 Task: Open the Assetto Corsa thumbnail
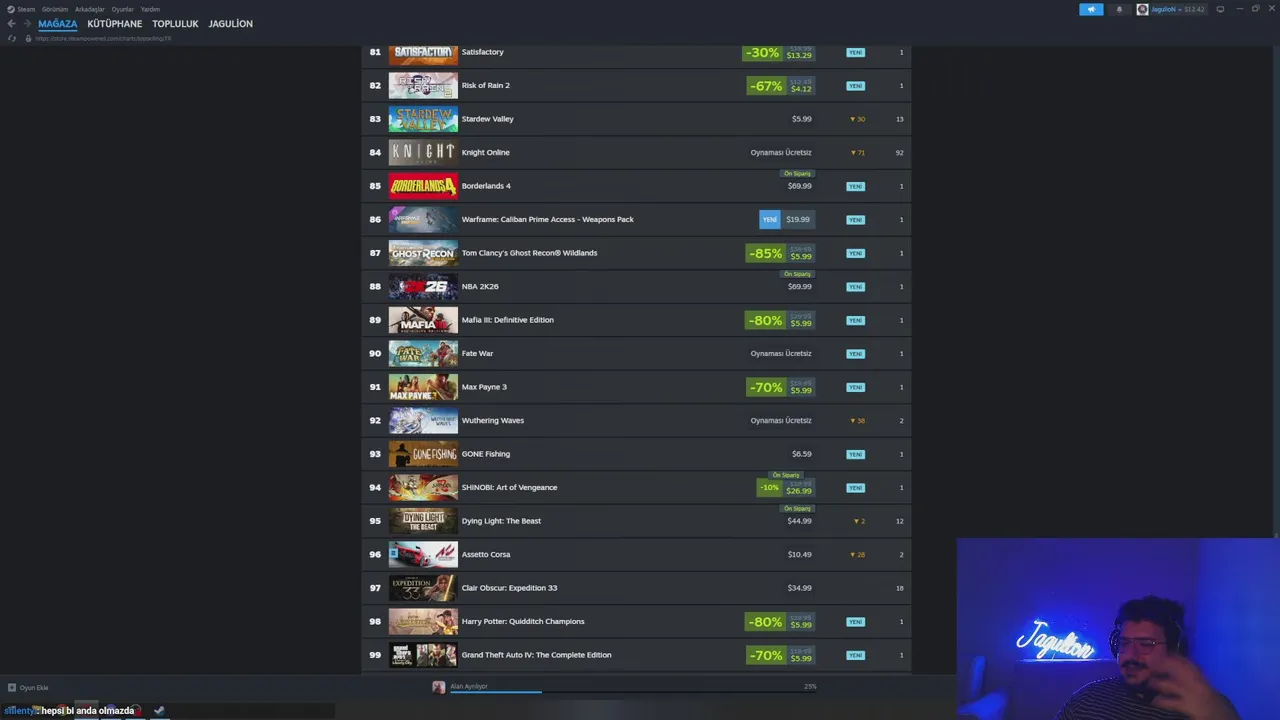pyautogui.click(x=423, y=554)
